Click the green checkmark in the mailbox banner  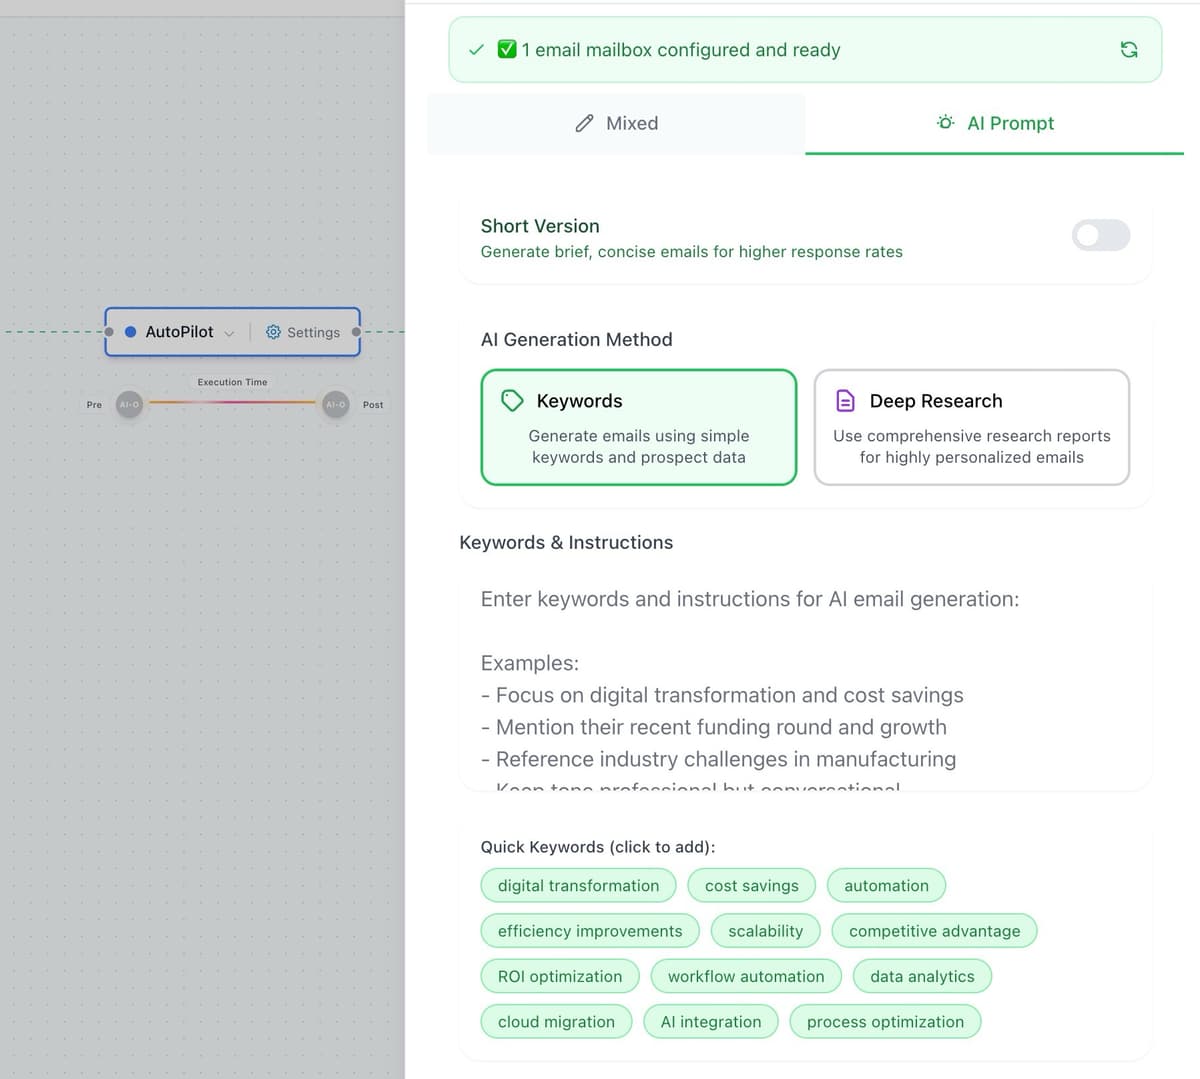[477, 49]
